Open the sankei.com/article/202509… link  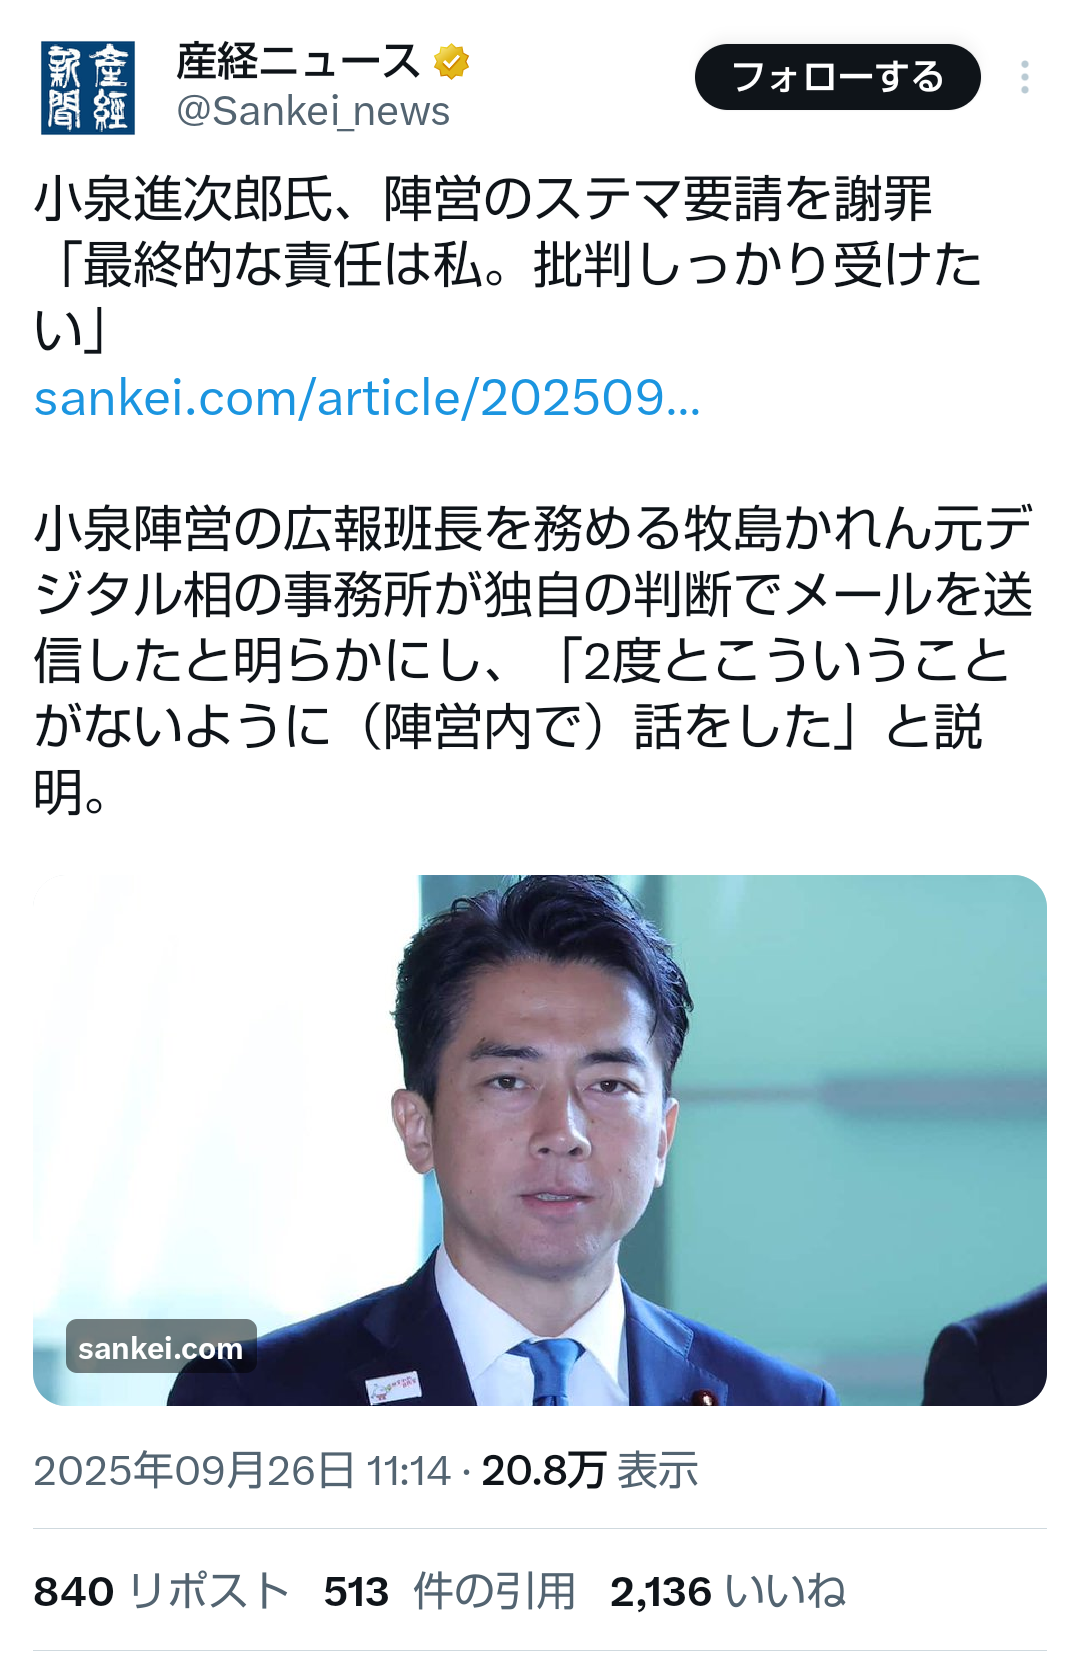pyautogui.click(x=367, y=398)
